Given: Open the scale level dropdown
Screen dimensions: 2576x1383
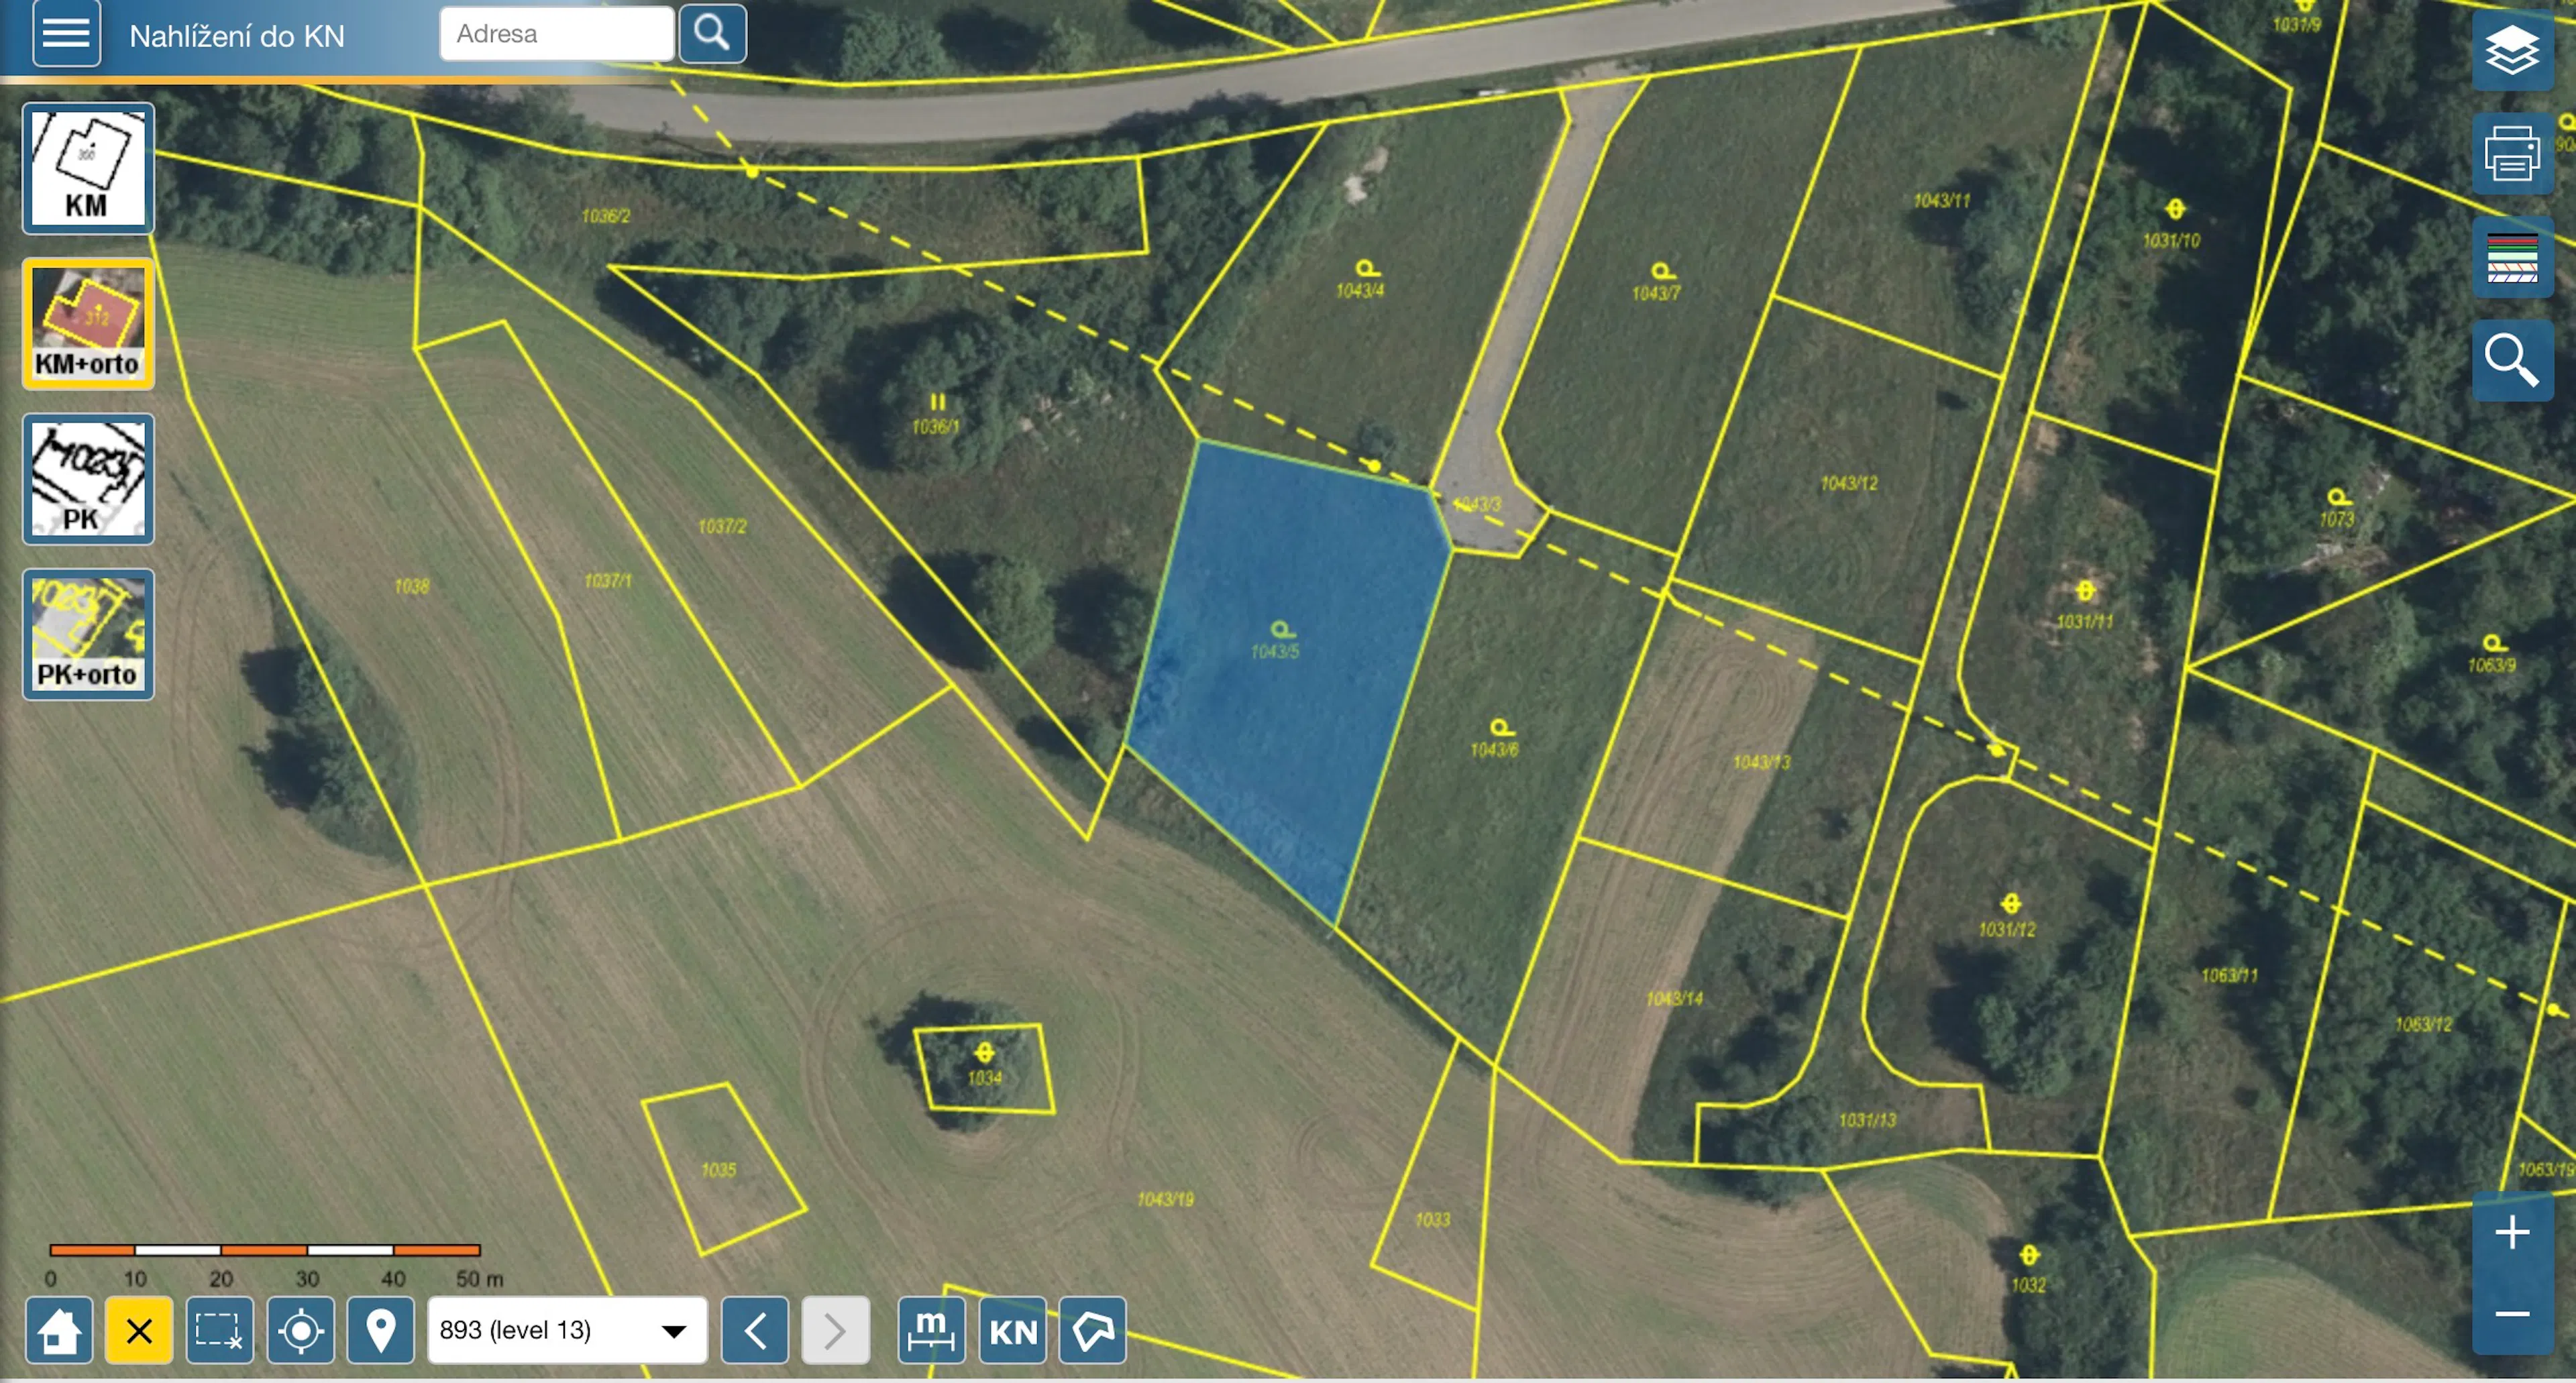Looking at the screenshot, I should coord(566,1330).
